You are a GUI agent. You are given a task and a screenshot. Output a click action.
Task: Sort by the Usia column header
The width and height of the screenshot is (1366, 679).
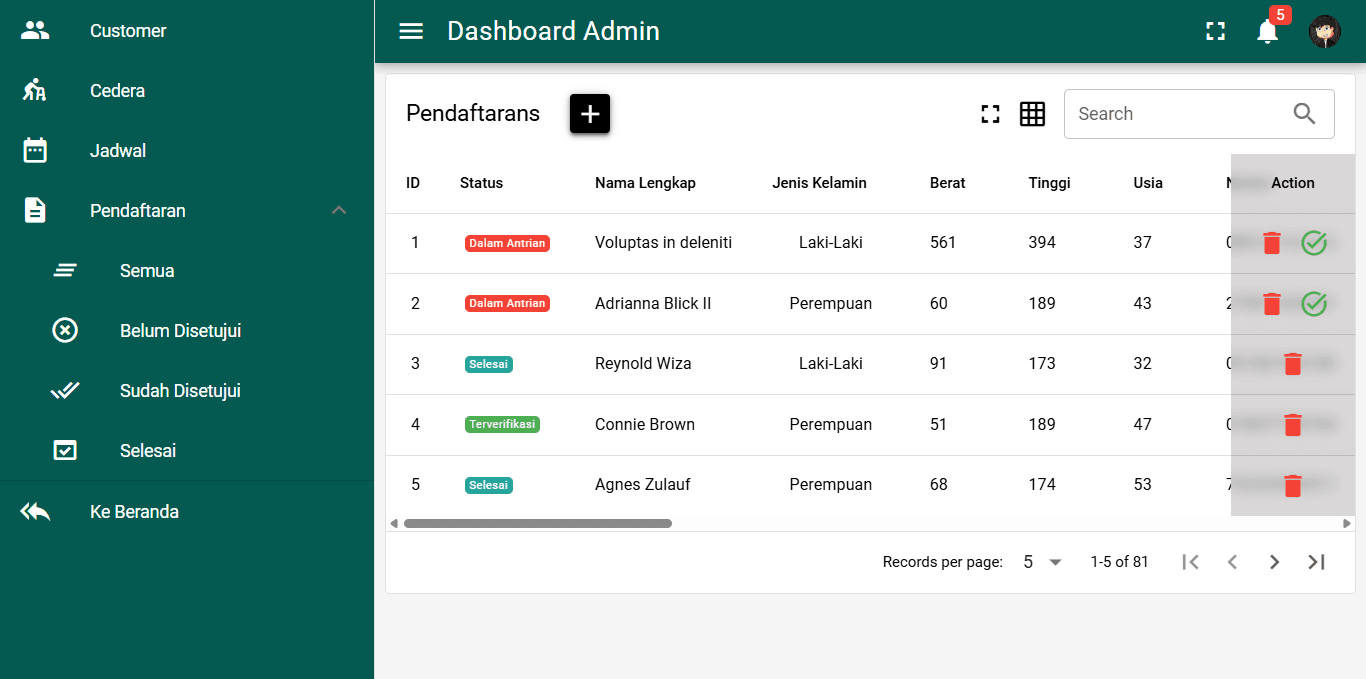pyautogui.click(x=1148, y=183)
